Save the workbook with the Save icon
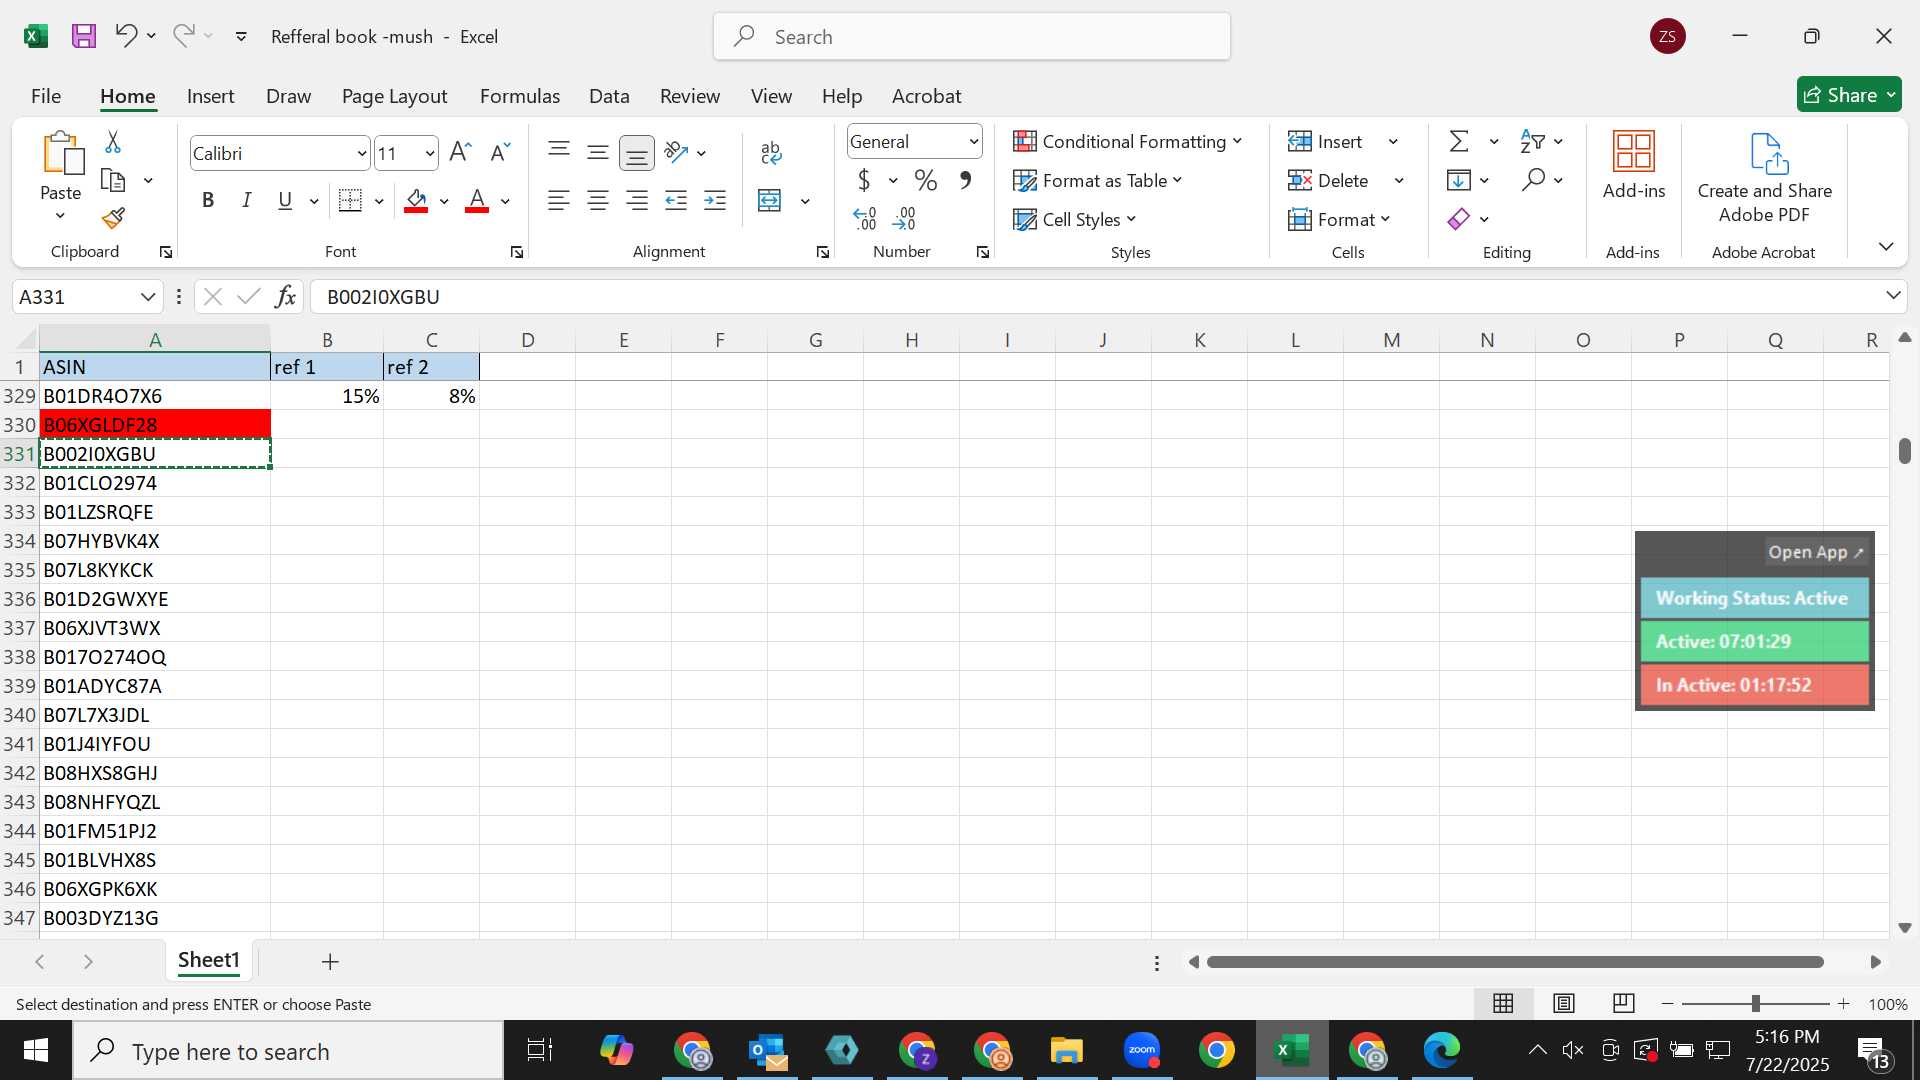The image size is (1920, 1080). (84, 36)
